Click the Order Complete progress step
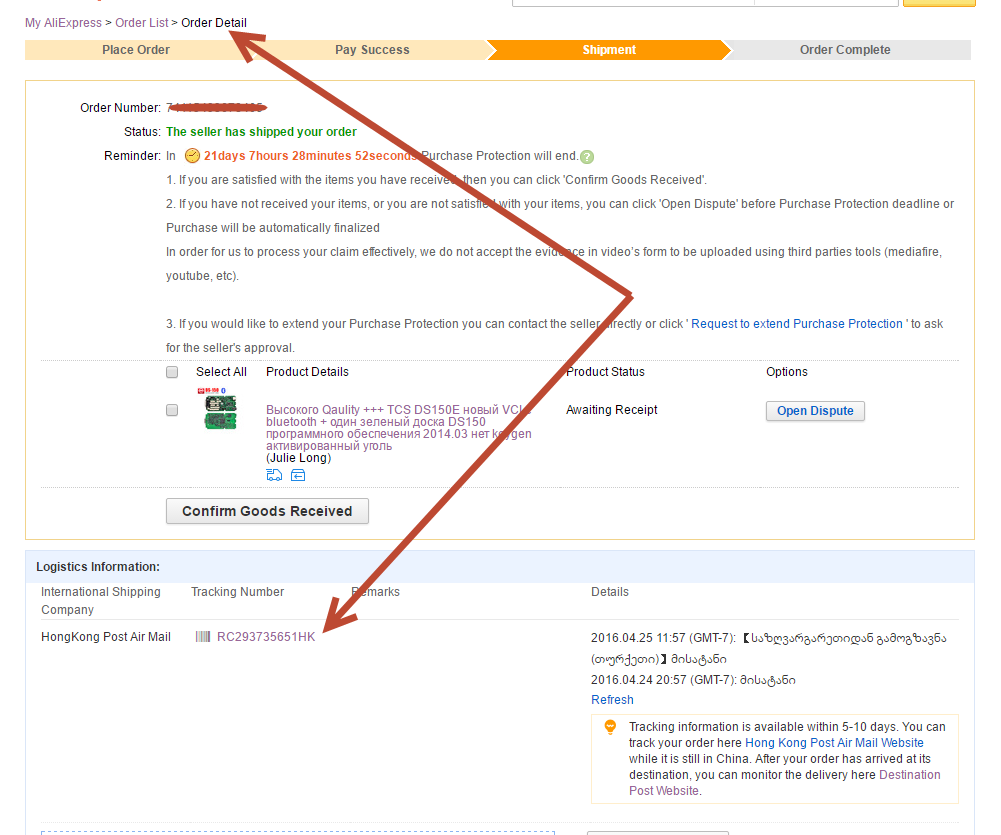This screenshot has height=835, width=1001. (845, 50)
